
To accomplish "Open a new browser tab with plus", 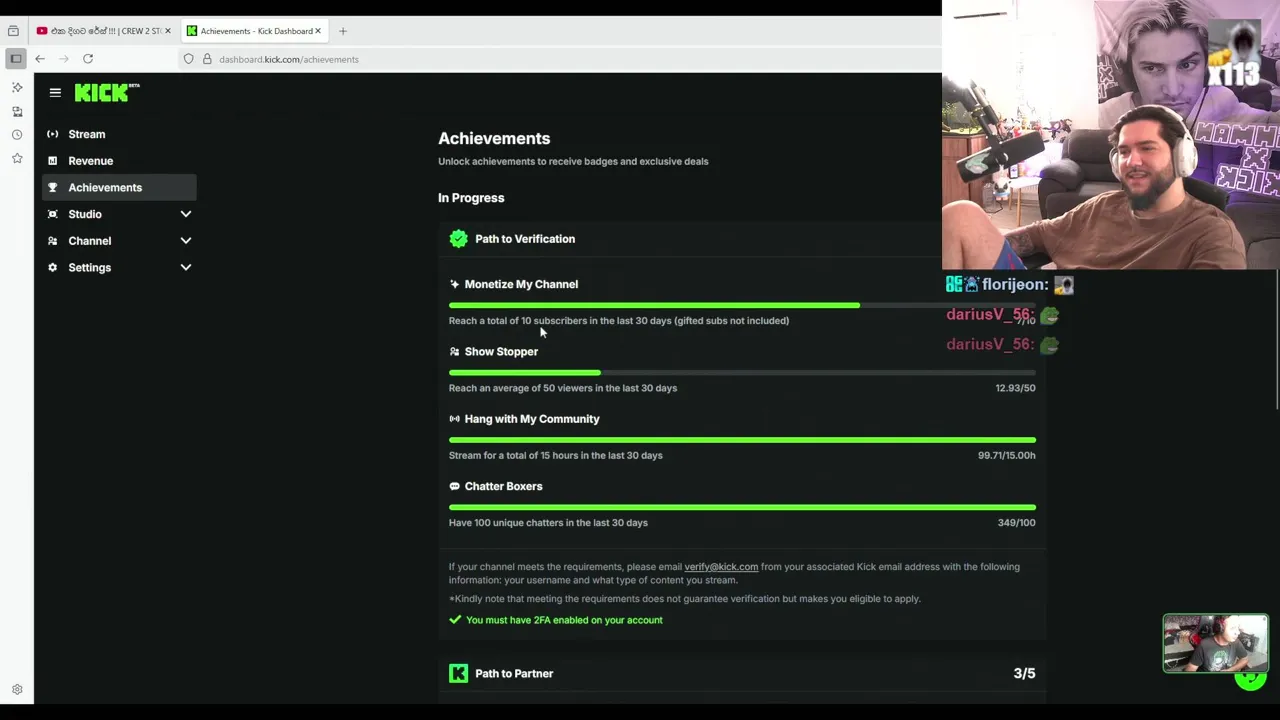I will [342, 31].
